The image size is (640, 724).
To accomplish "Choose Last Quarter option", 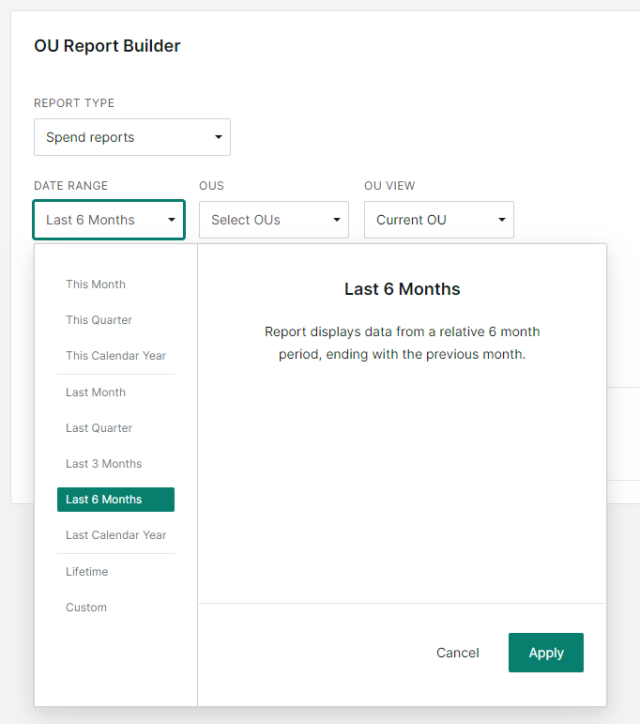I will [99, 428].
